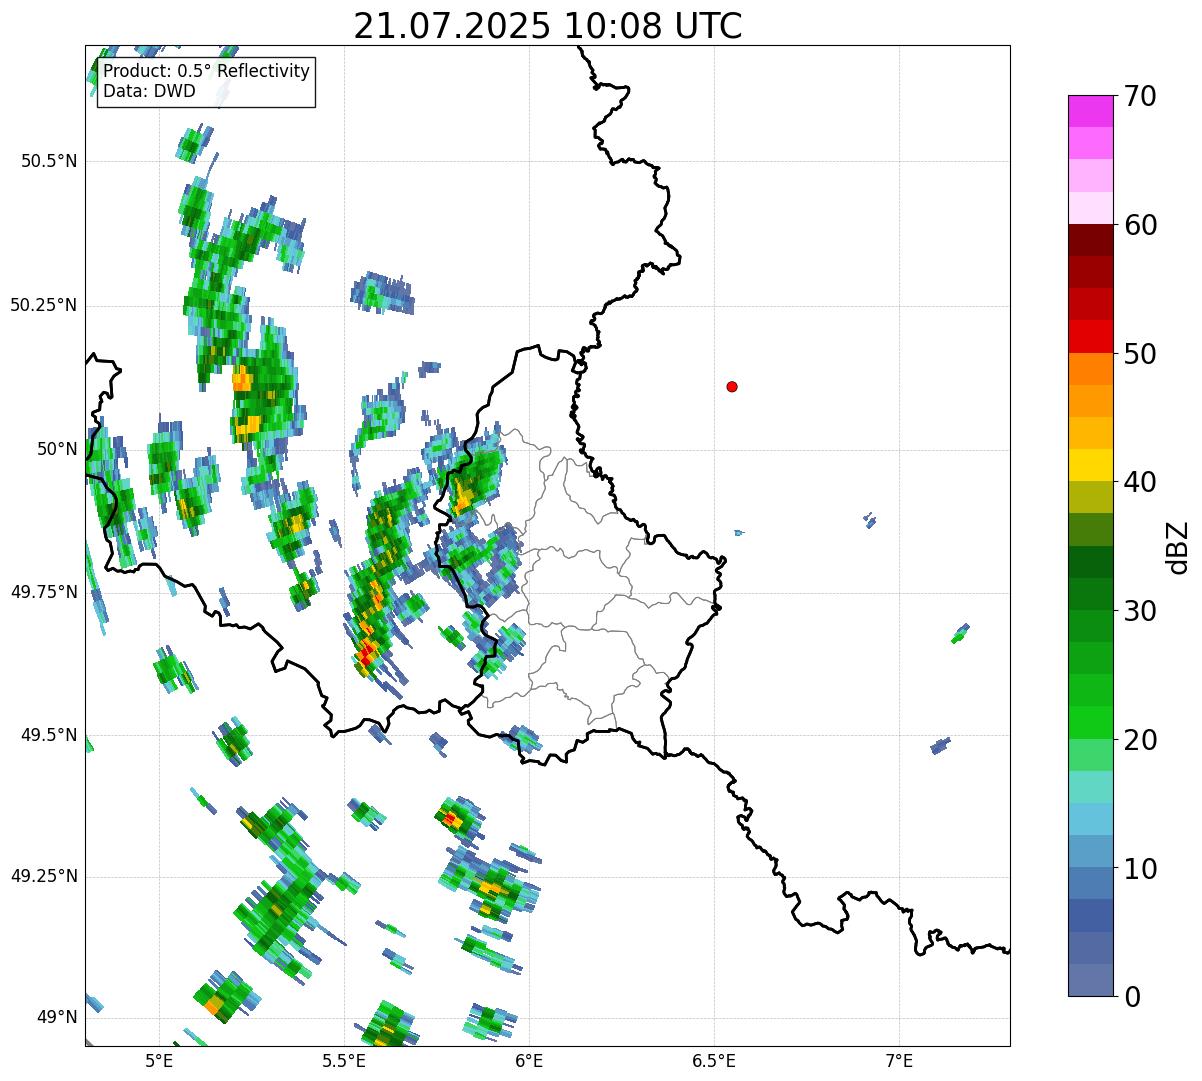The width and height of the screenshot is (1202, 1081).
Task: Click the 7°E longitude label
Action: click(x=900, y=1061)
